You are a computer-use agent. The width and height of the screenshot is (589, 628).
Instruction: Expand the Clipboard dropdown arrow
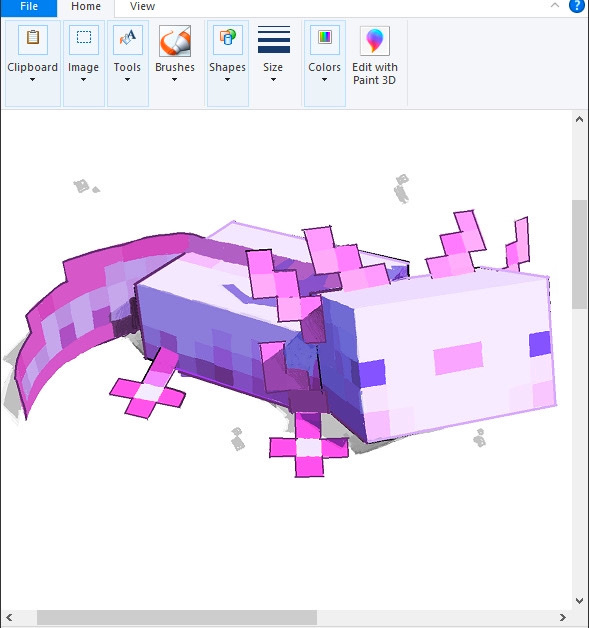tap(32, 79)
